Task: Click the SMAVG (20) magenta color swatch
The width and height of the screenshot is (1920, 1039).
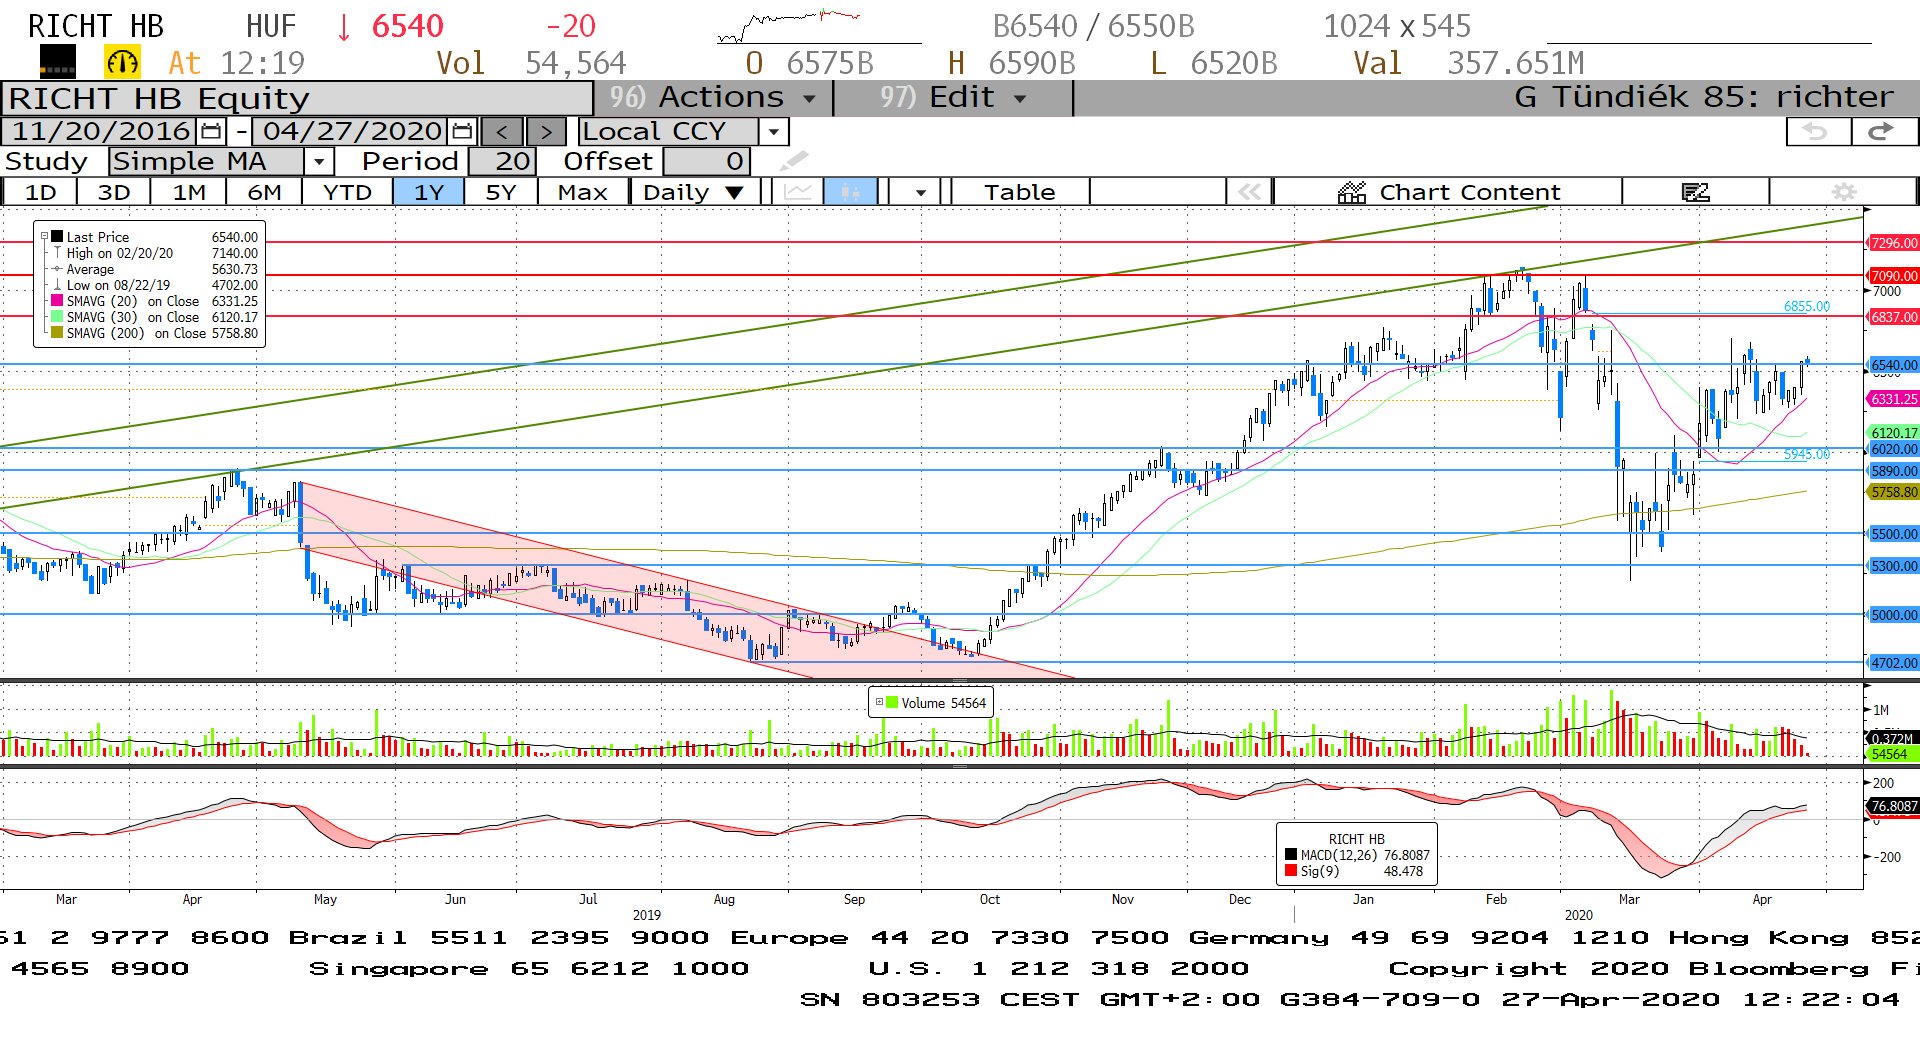Action: tap(57, 301)
